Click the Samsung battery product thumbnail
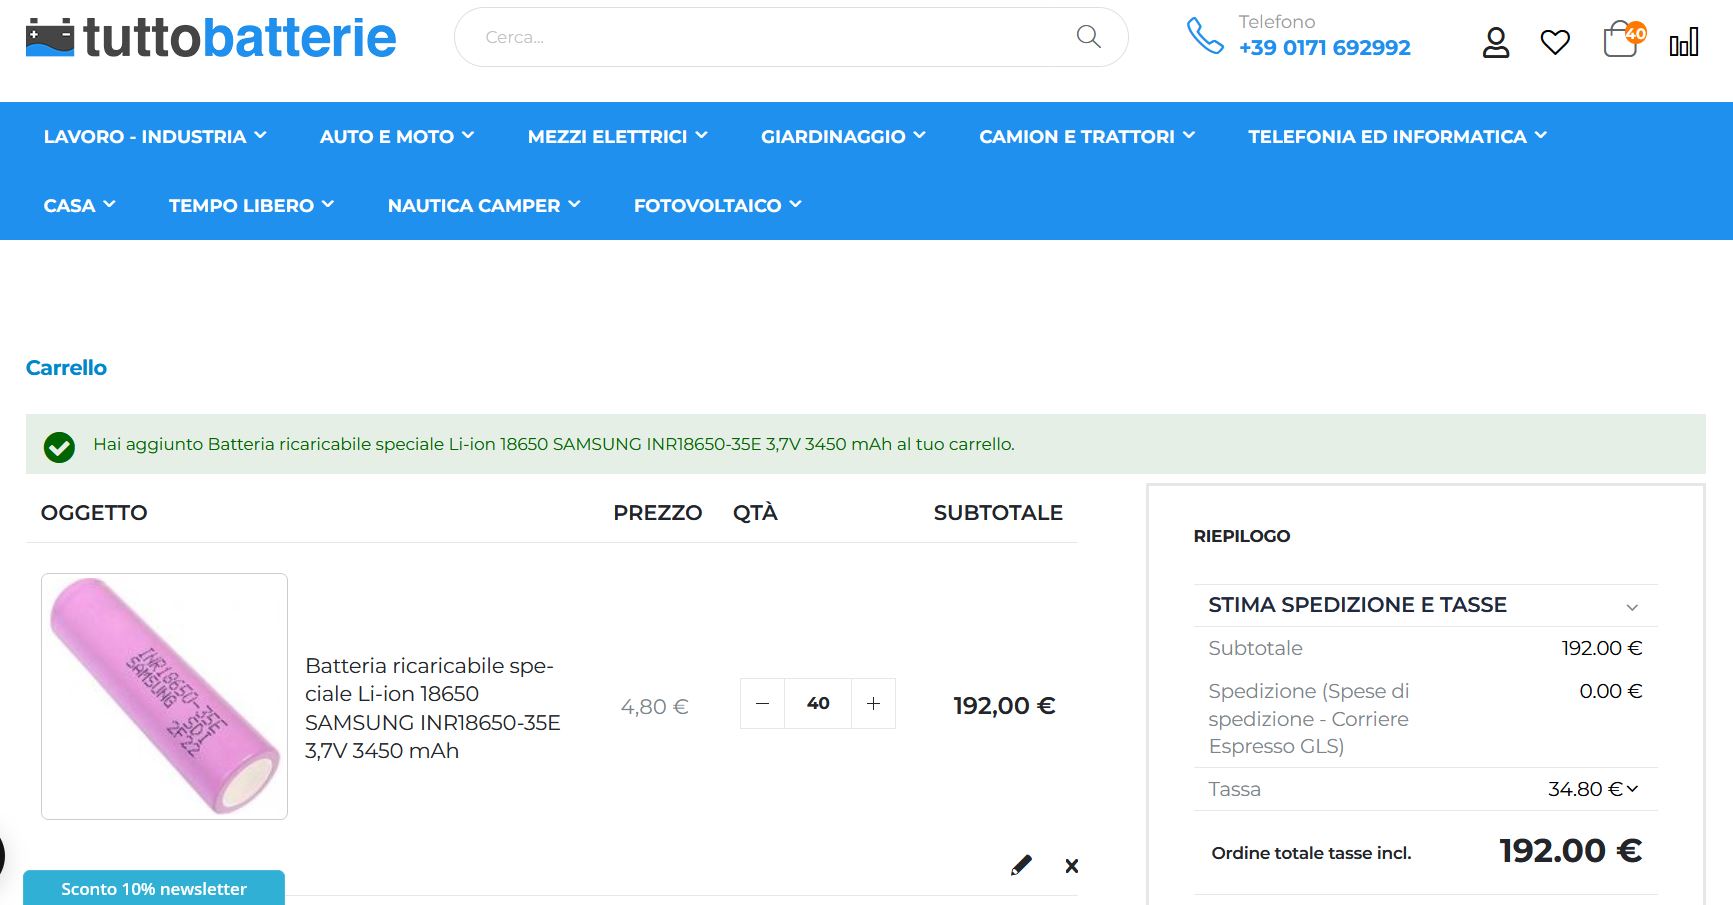The height and width of the screenshot is (905, 1733). [165, 696]
